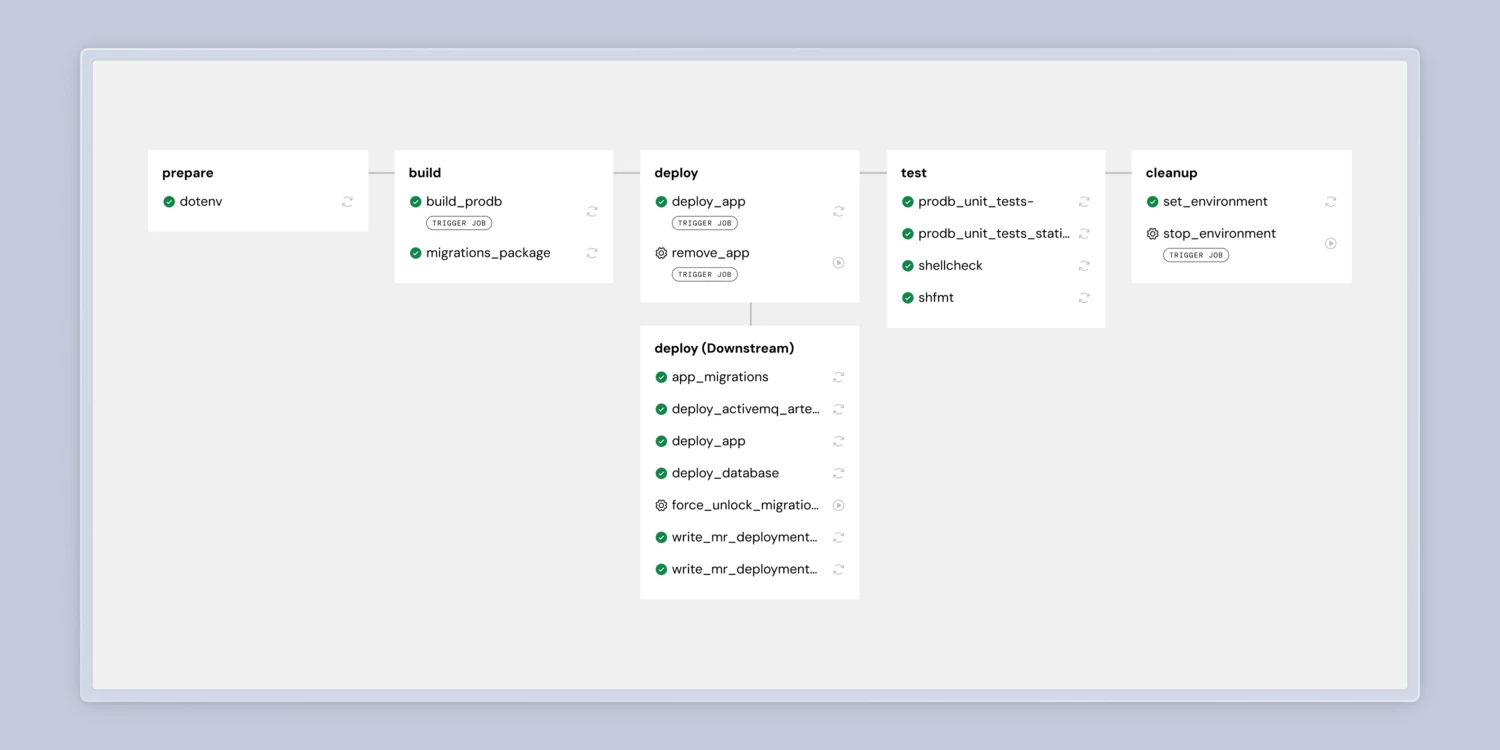This screenshot has width=1500, height=750.
Task: Open the downstream deploy_app job
Action: coord(708,442)
